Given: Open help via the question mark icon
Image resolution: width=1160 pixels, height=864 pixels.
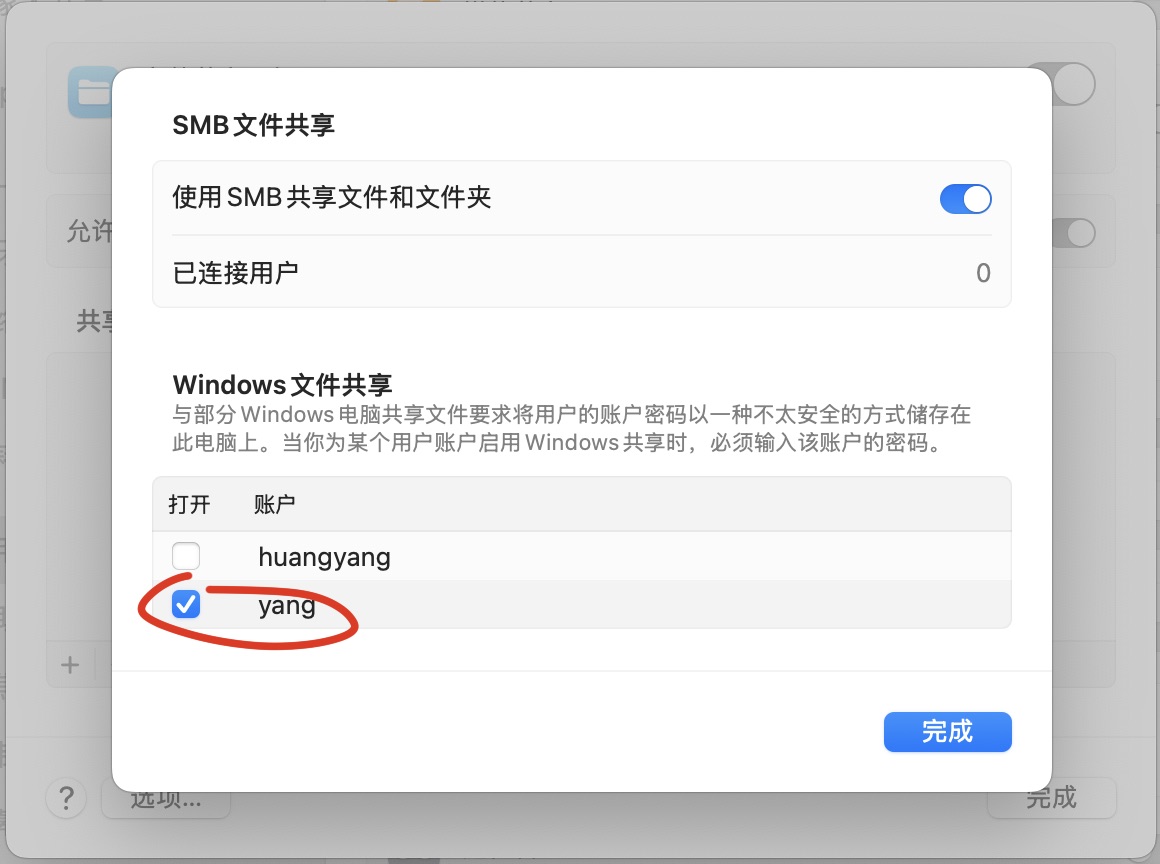Looking at the screenshot, I should (x=66, y=798).
